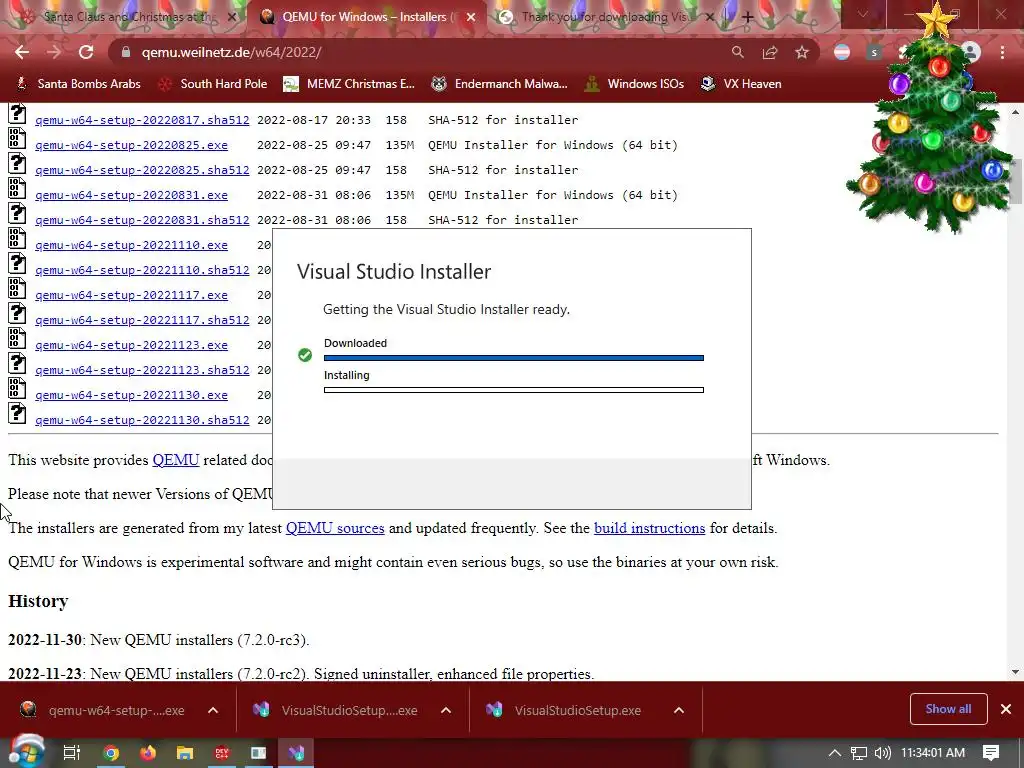Open Chrome's three-dot menu
The image size is (1024, 768).
1002,52
